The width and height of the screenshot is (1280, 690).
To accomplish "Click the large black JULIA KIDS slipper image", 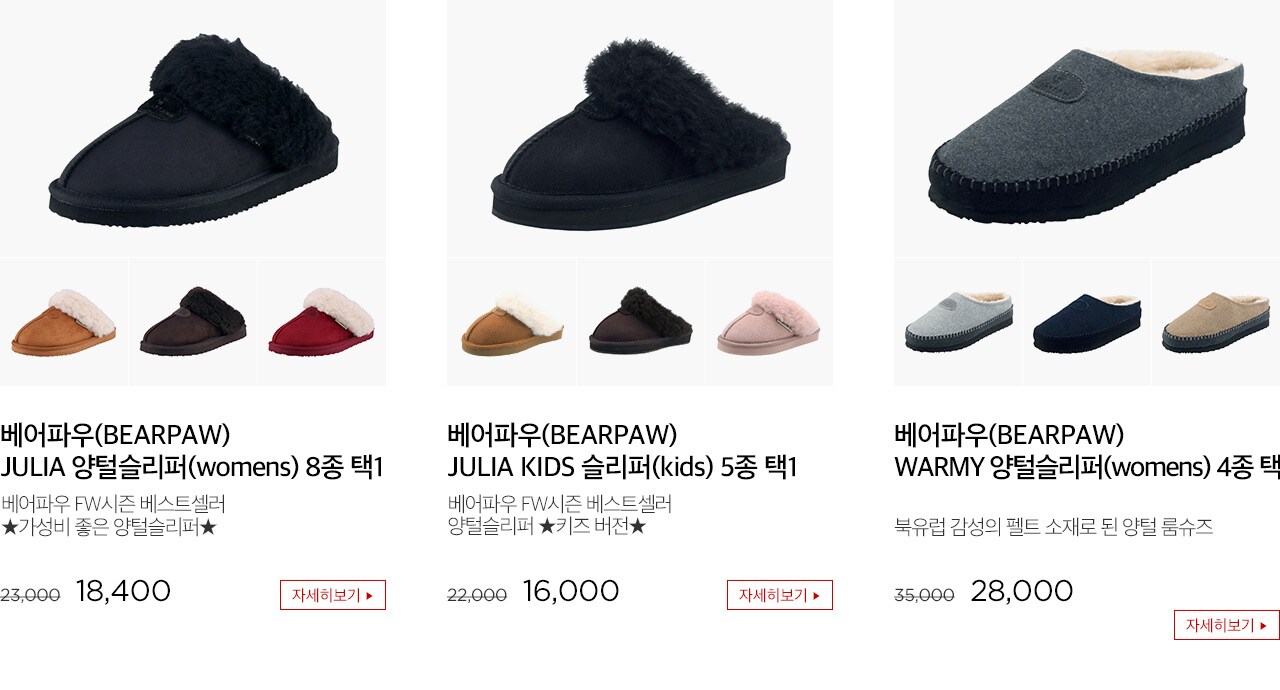I will pyautogui.click(x=640, y=128).
